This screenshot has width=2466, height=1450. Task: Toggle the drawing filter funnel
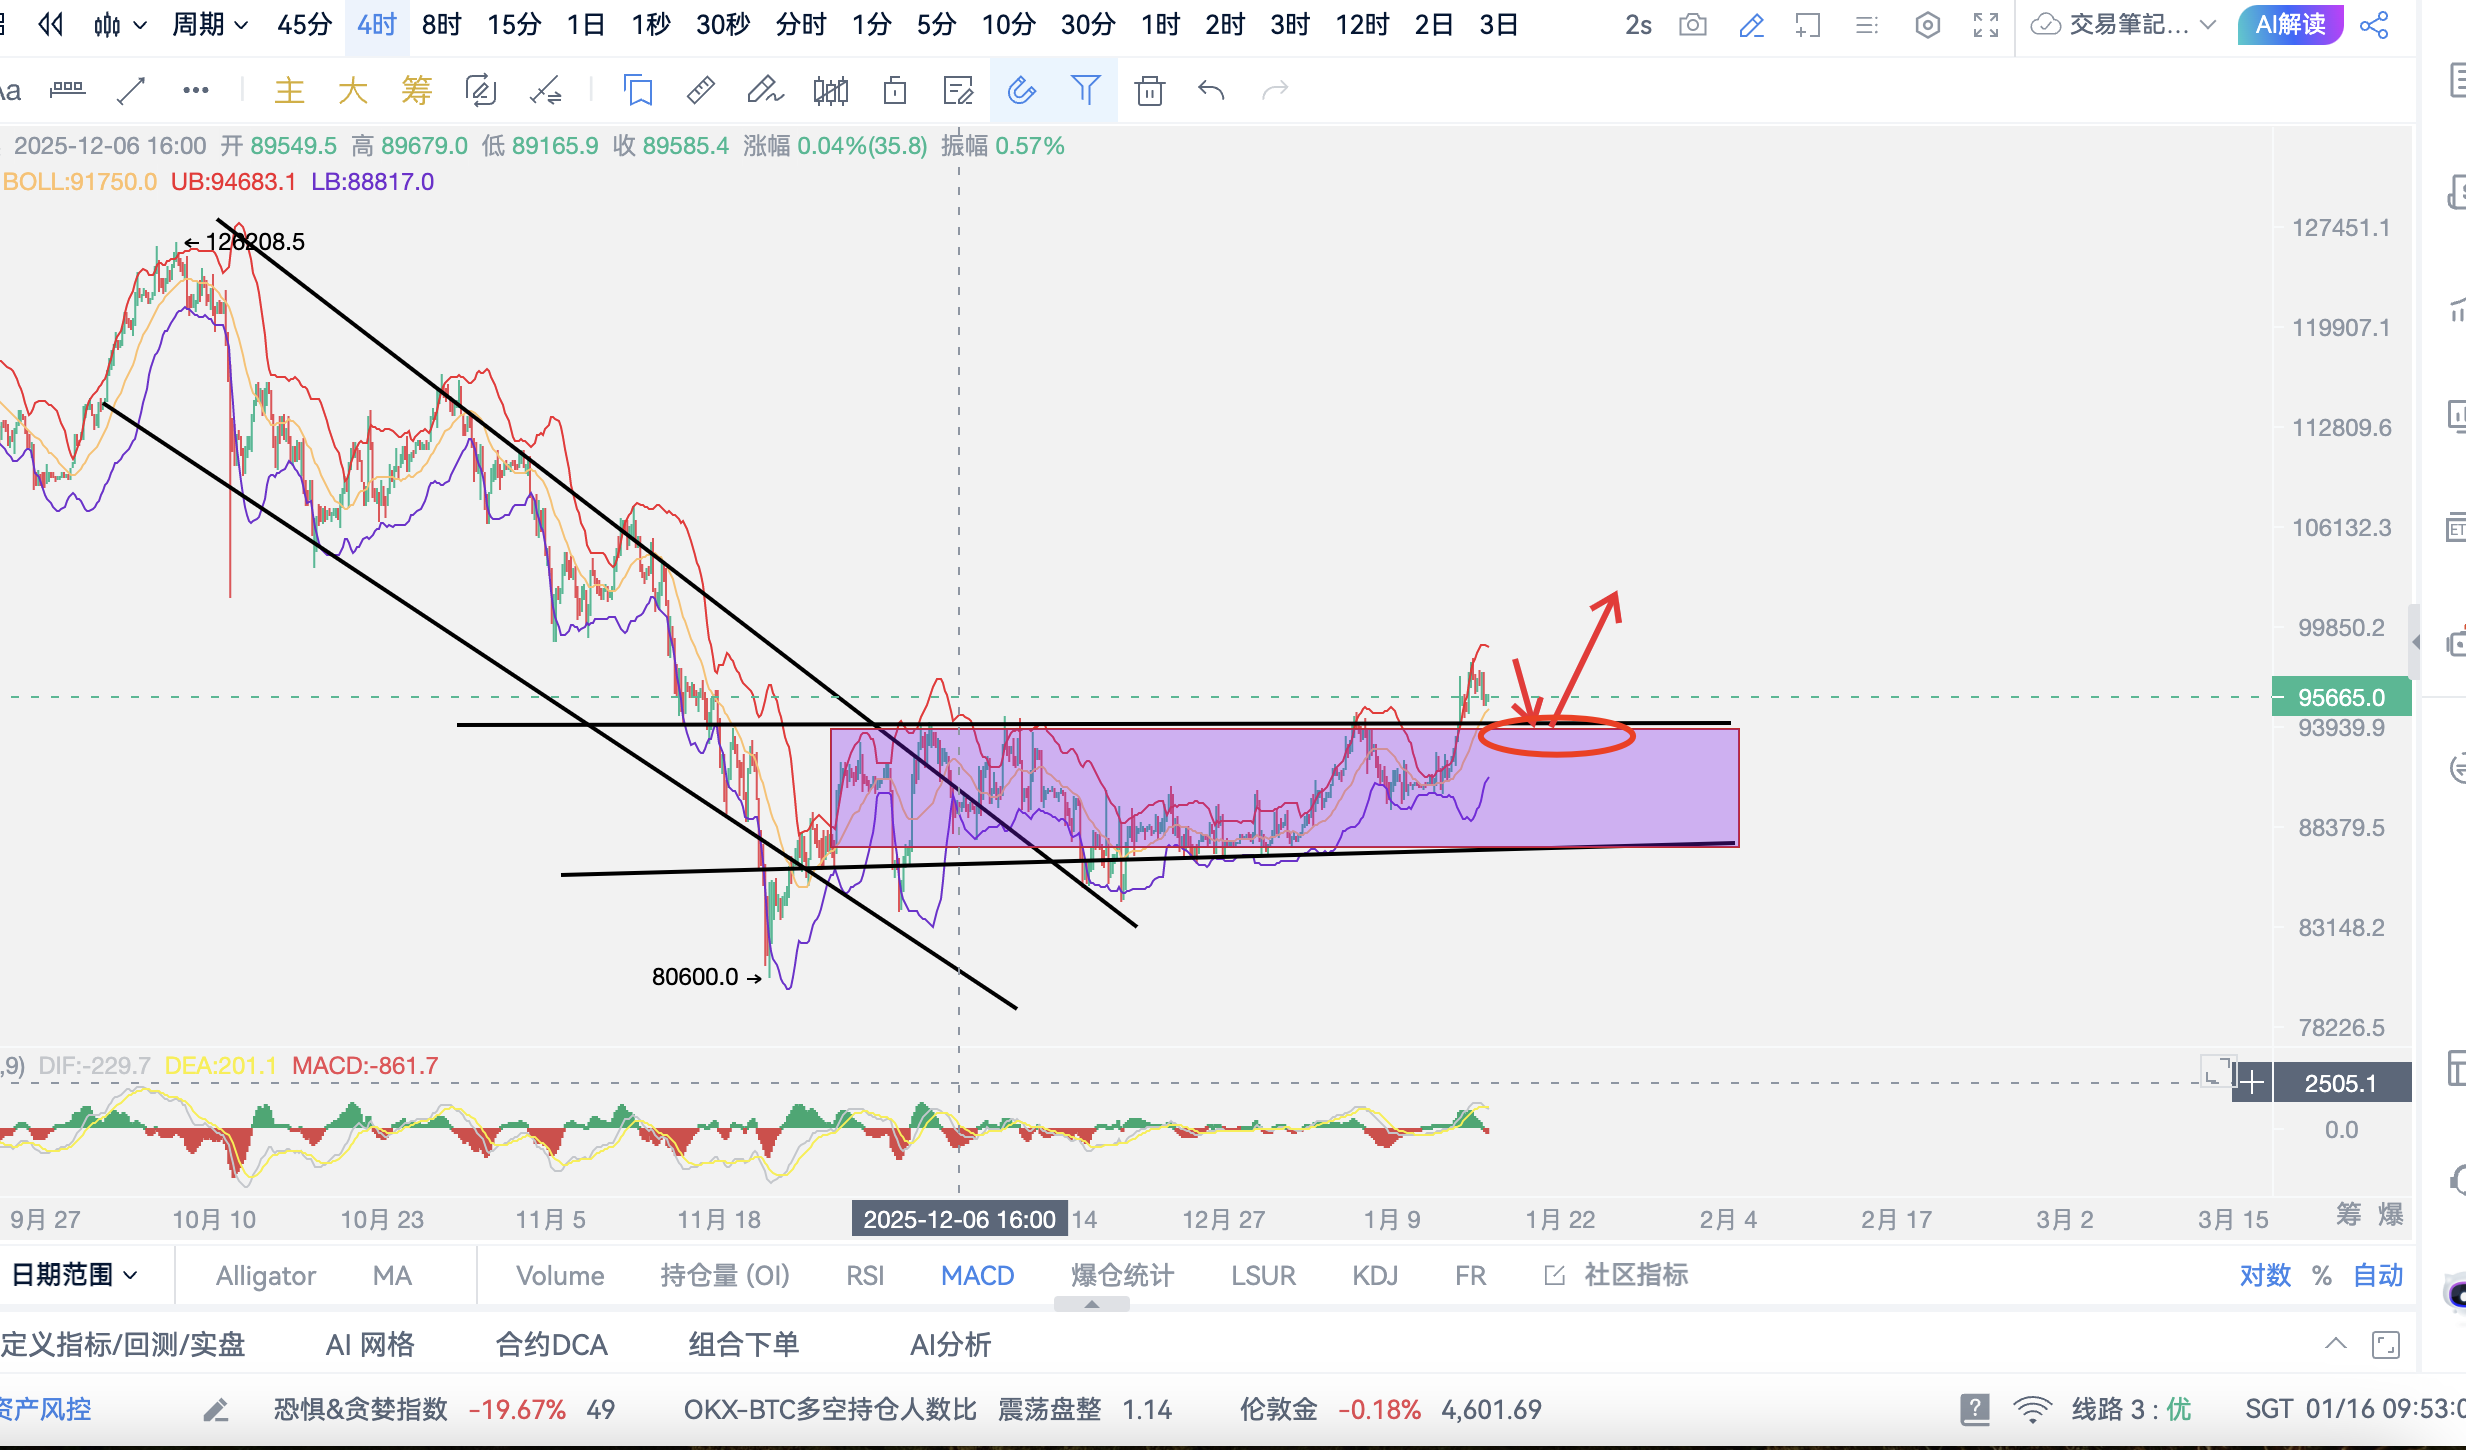(x=1085, y=91)
